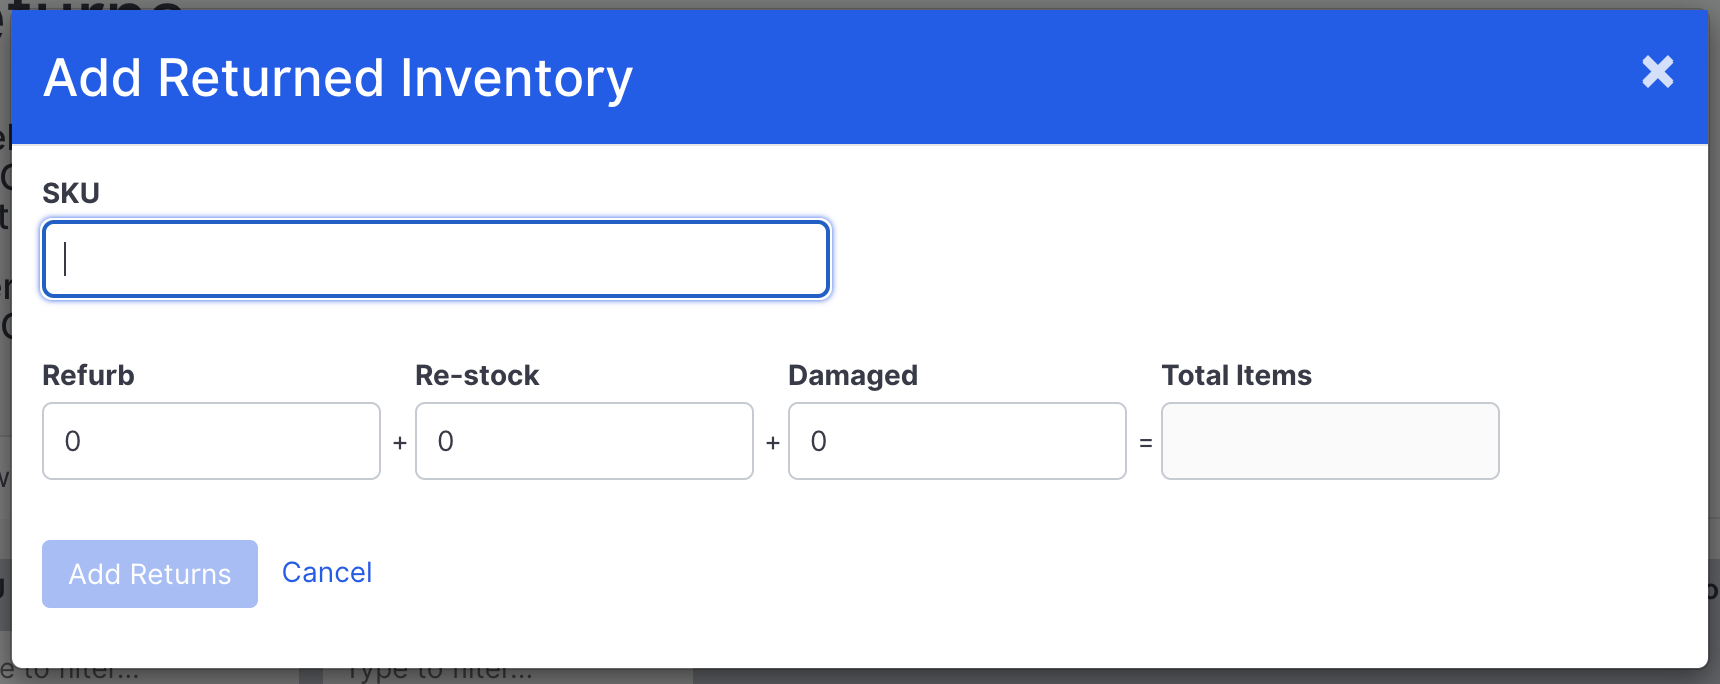1720x684 pixels.
Task: Select the Refurb quantity field
Action: pyautogui.click(x=210, y=441)
